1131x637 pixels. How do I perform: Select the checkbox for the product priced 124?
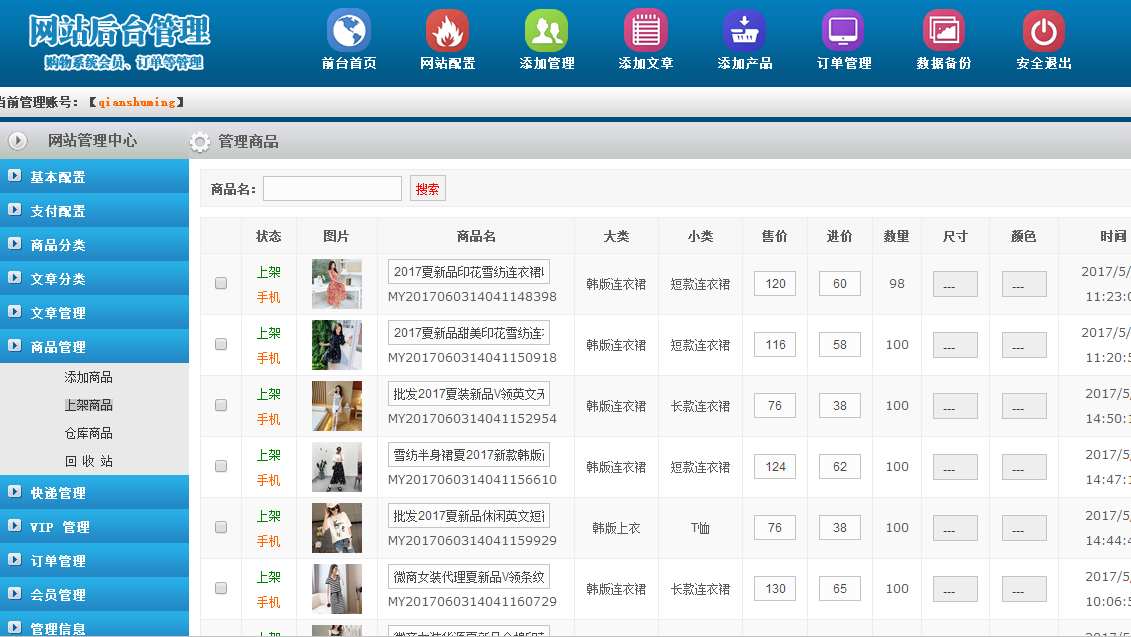click(221, 467)
